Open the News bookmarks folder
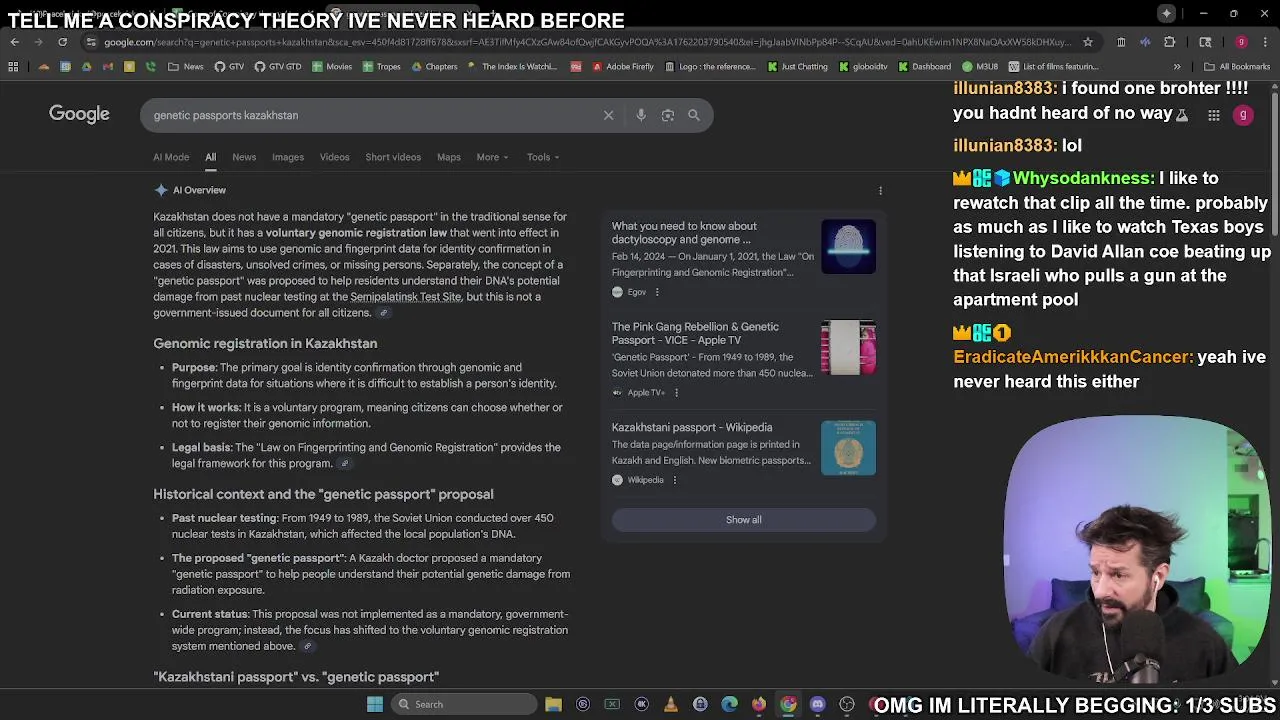This screenshot has width=1280, height=720. point(186,67)
